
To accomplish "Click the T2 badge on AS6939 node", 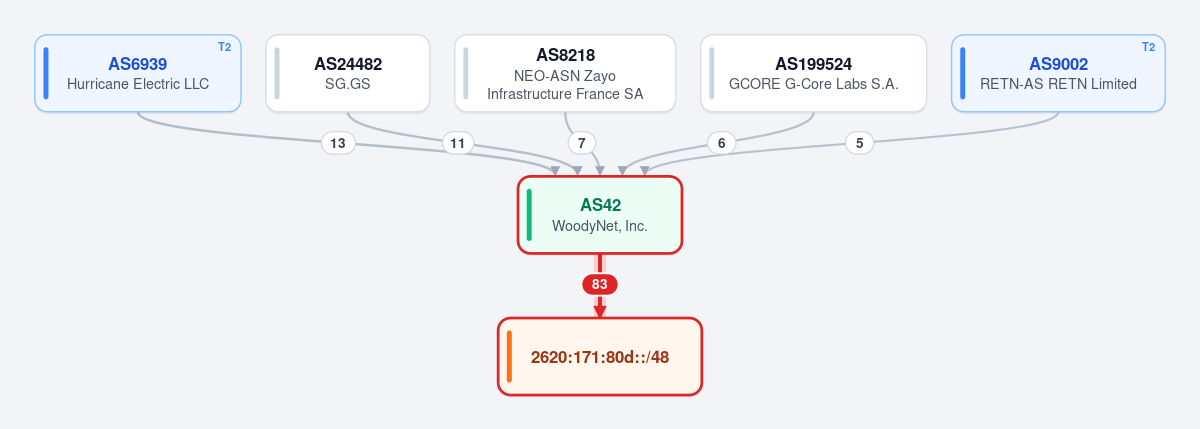I will click(x=224, y=47).
